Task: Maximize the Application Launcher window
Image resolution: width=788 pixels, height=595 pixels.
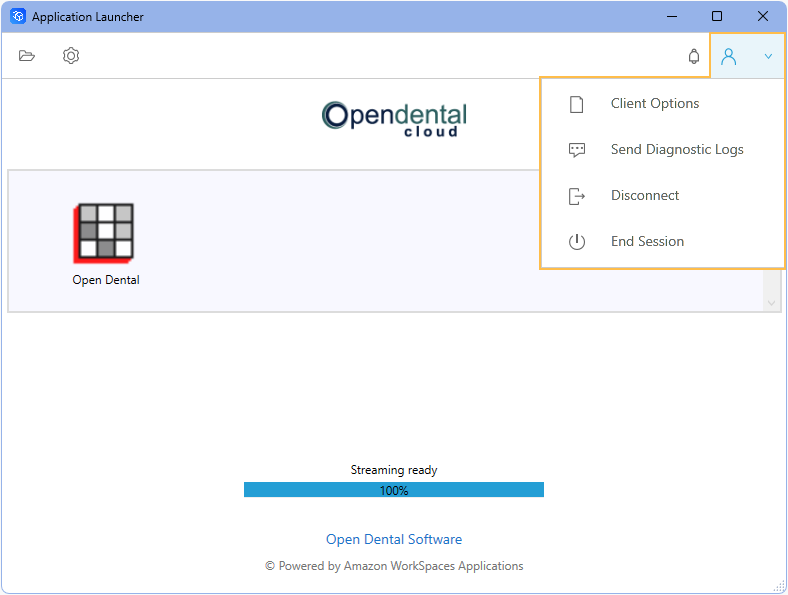Action: coord(717,16)
